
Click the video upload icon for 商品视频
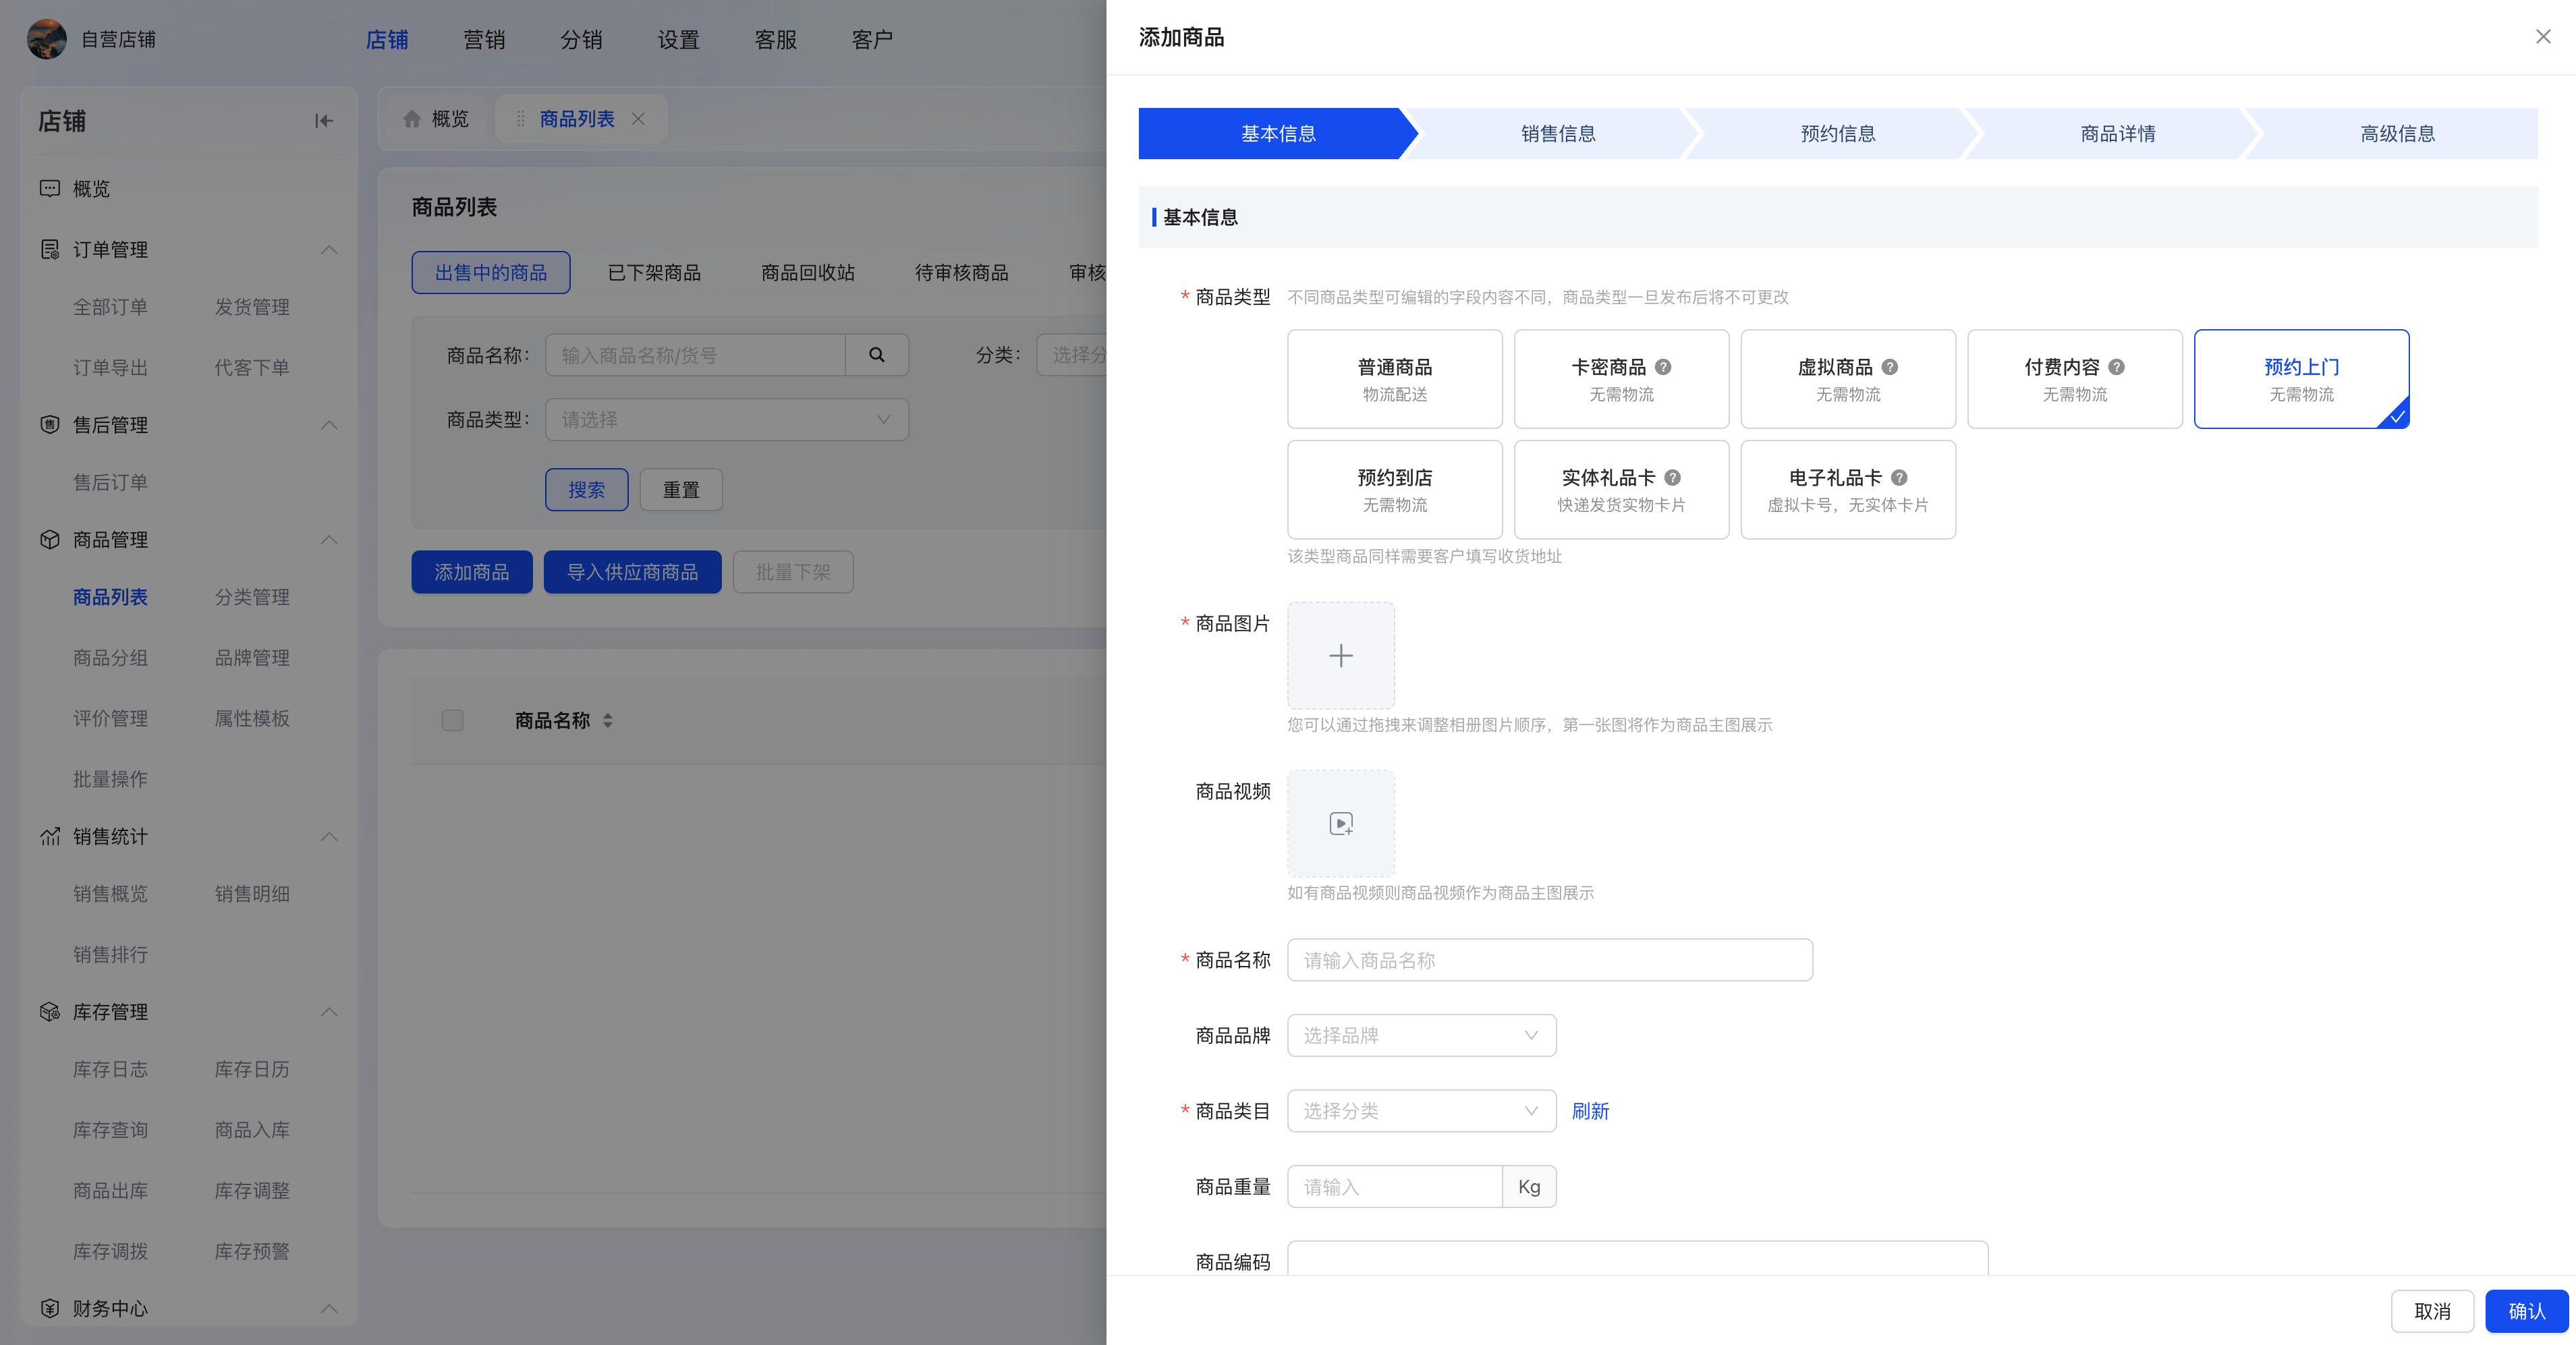point(1341,824)
